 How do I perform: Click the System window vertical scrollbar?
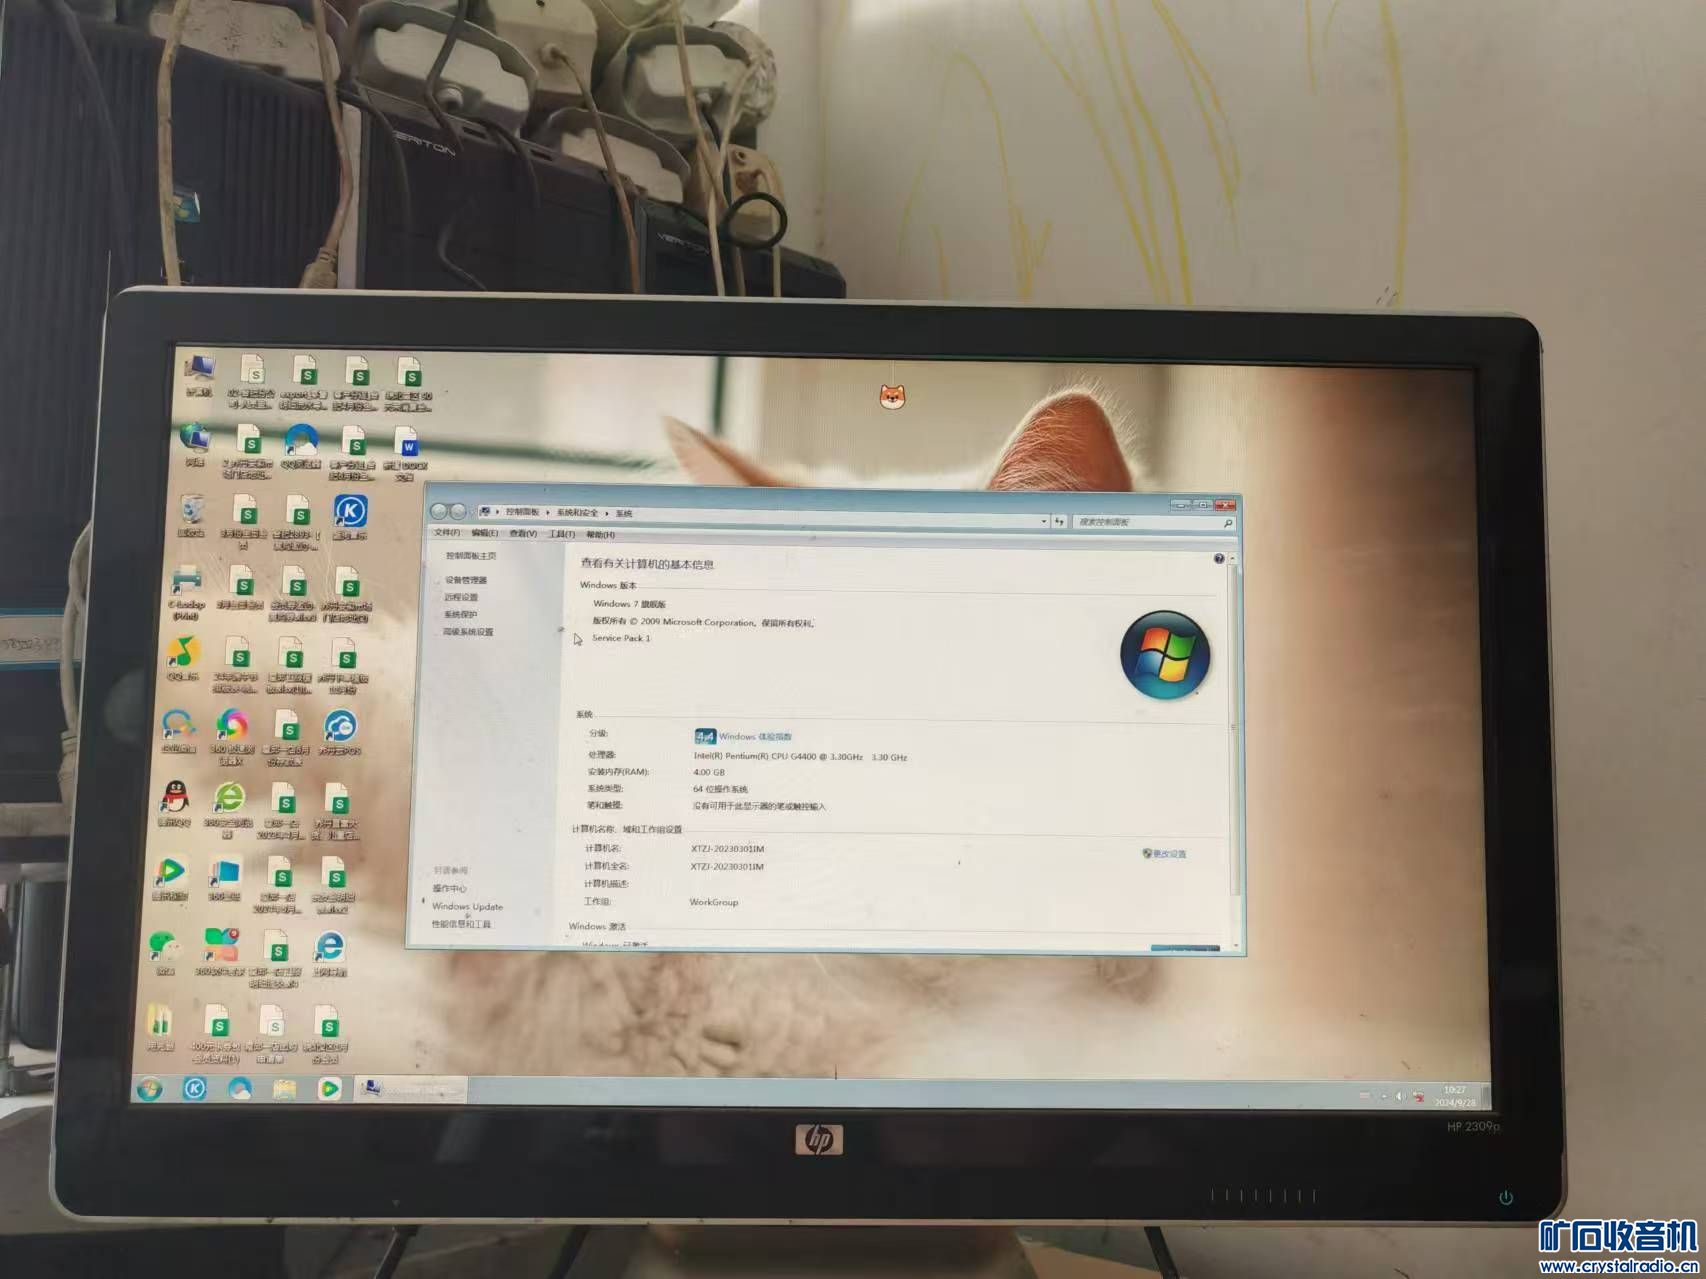tap(1233, 750)
